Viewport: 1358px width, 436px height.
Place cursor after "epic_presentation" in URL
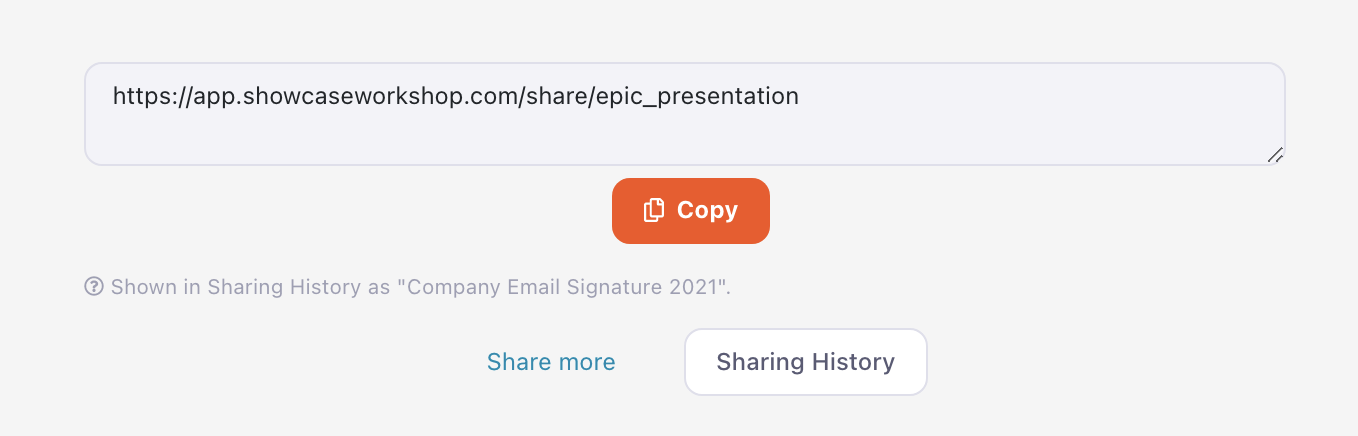click(x=800, y=96)
